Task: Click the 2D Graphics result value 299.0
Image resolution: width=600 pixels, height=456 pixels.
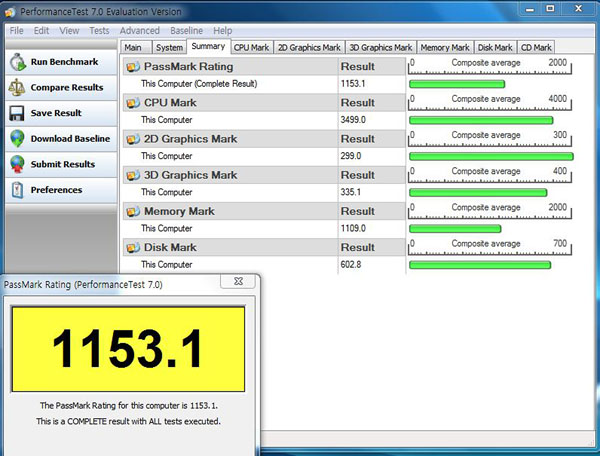Action: click(x=351, y=156)
